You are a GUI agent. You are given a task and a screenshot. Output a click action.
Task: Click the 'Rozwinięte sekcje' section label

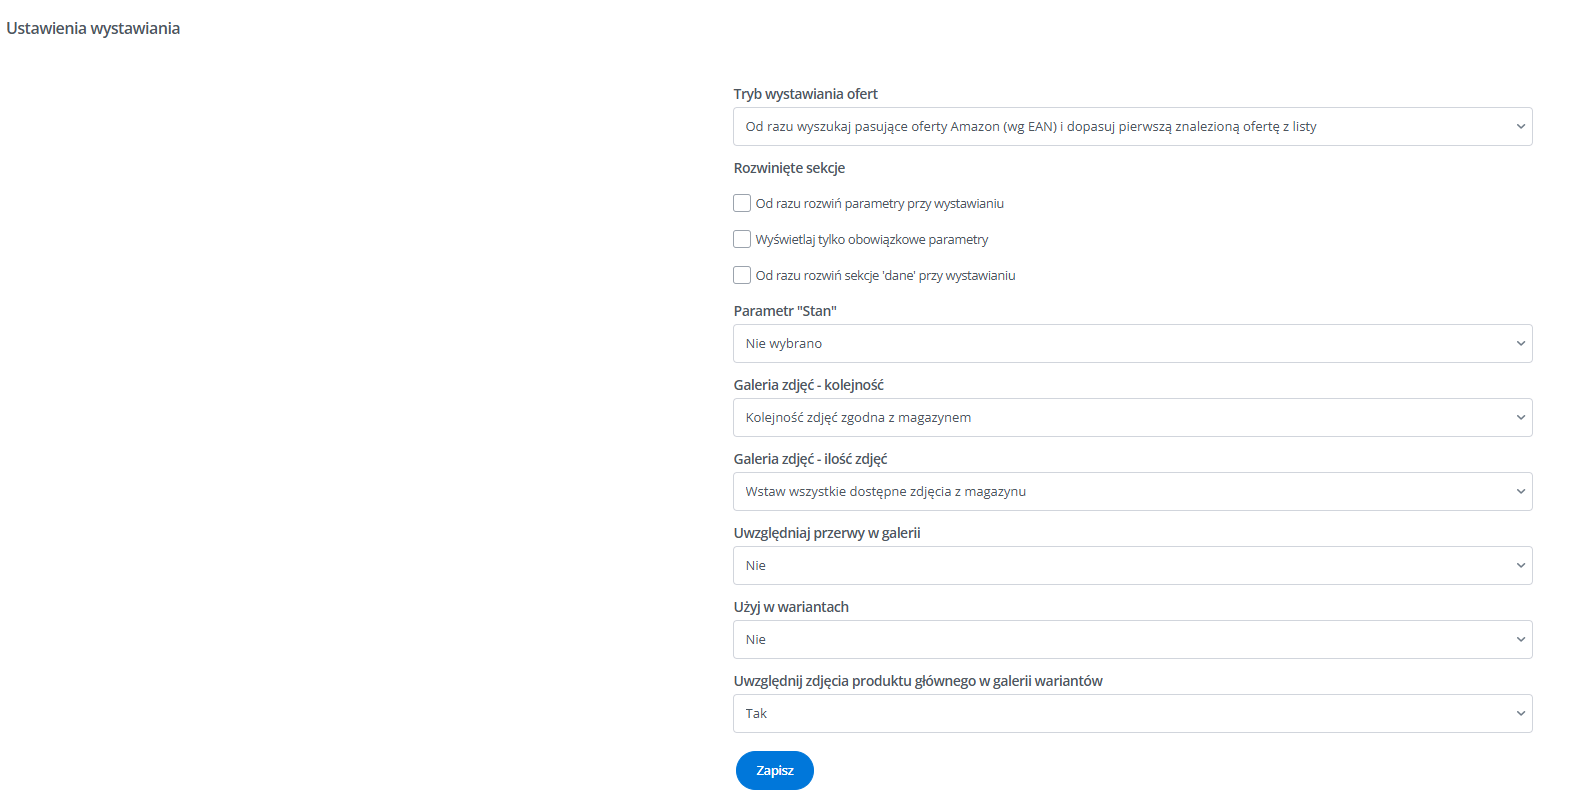click(x=789, y=168)
